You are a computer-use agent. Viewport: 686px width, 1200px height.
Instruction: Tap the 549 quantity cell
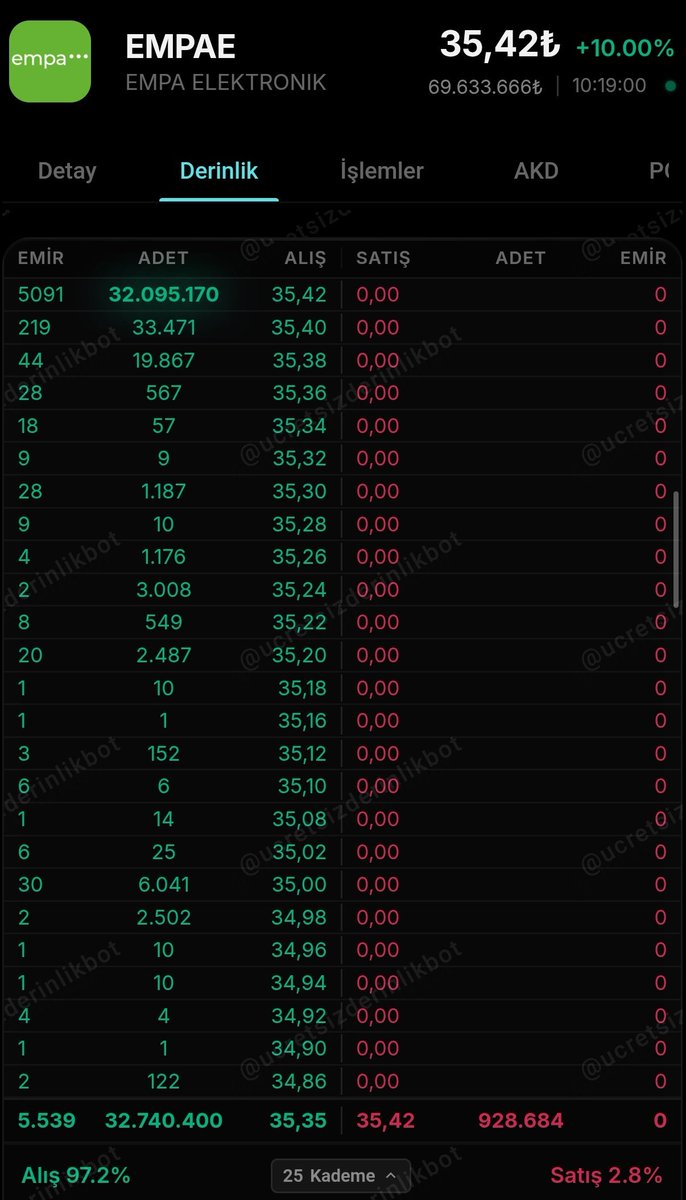pyautogui.click(x=164, y=622)
